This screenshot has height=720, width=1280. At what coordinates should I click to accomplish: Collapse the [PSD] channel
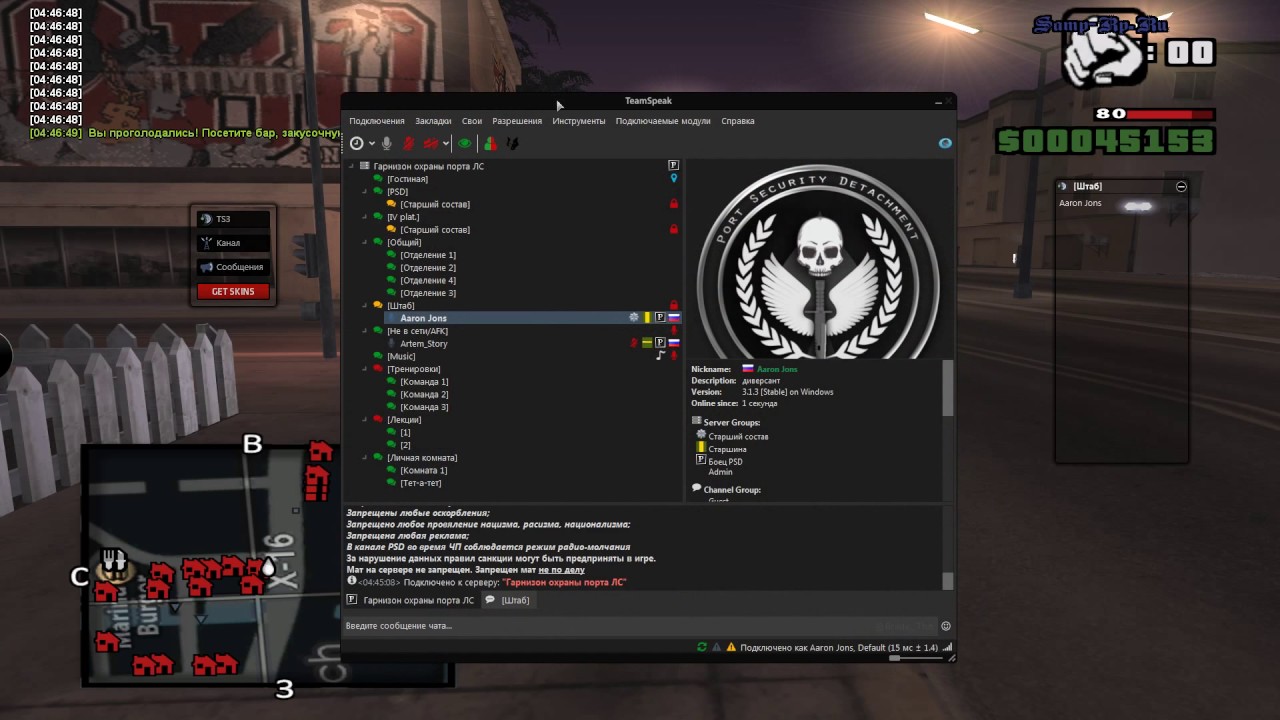point(365,191)
